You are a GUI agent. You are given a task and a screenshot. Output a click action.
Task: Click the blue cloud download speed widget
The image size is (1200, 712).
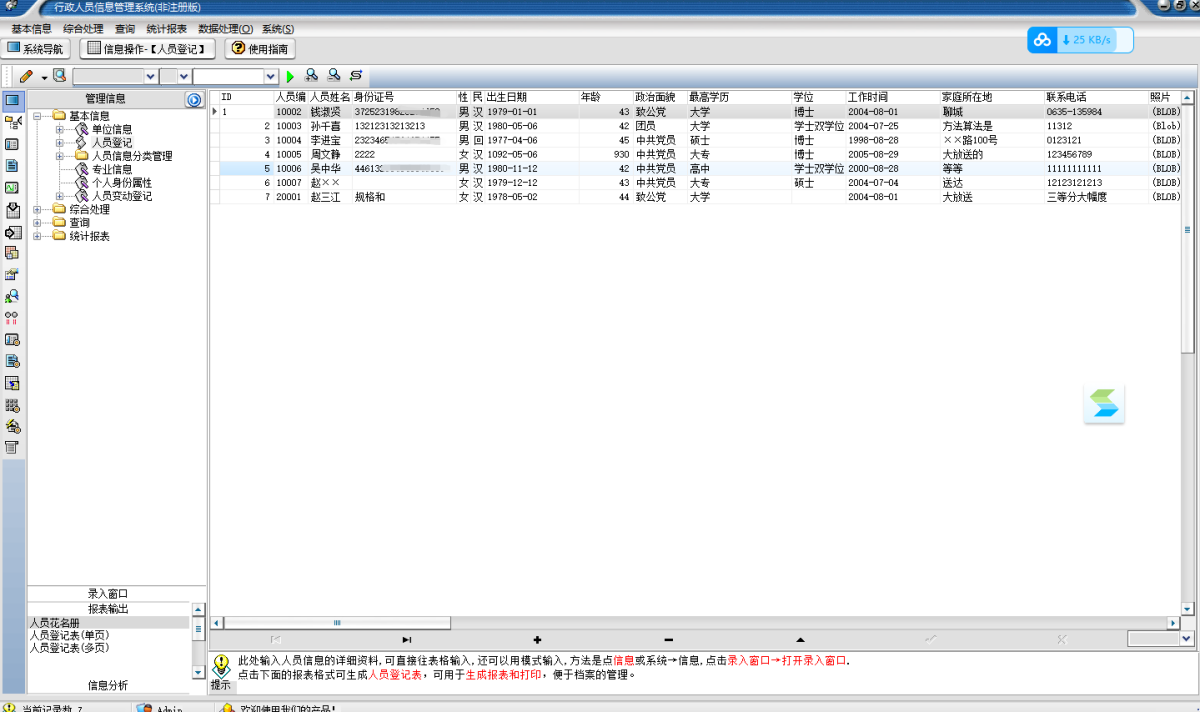1080,40
